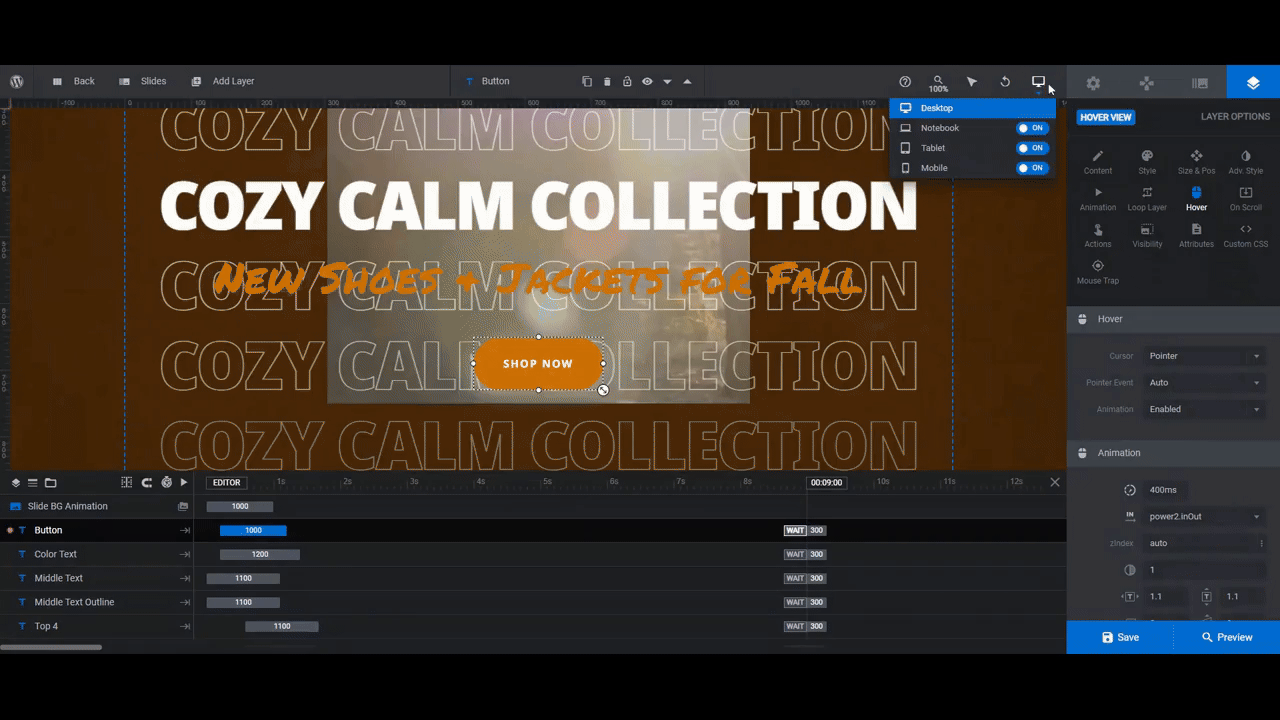
Task: Activate the selection pointer tool
Action: [971, 81]
